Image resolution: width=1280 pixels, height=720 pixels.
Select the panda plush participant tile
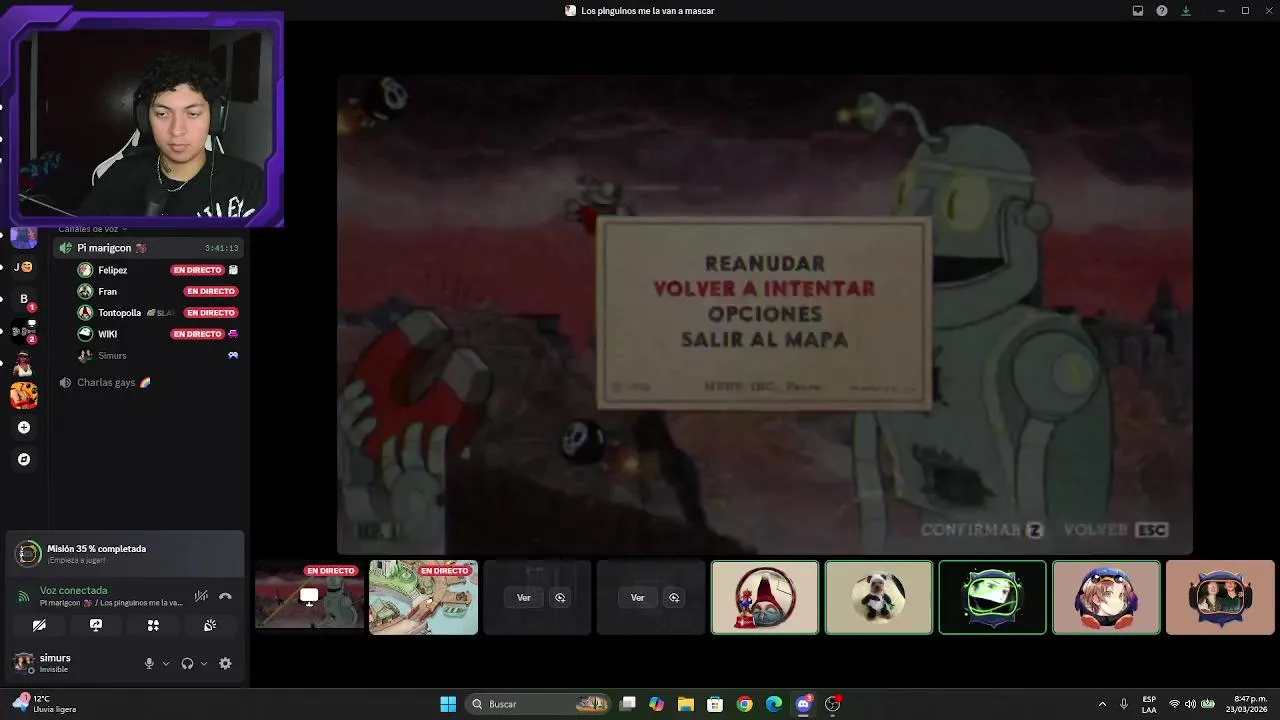(879, 597)
